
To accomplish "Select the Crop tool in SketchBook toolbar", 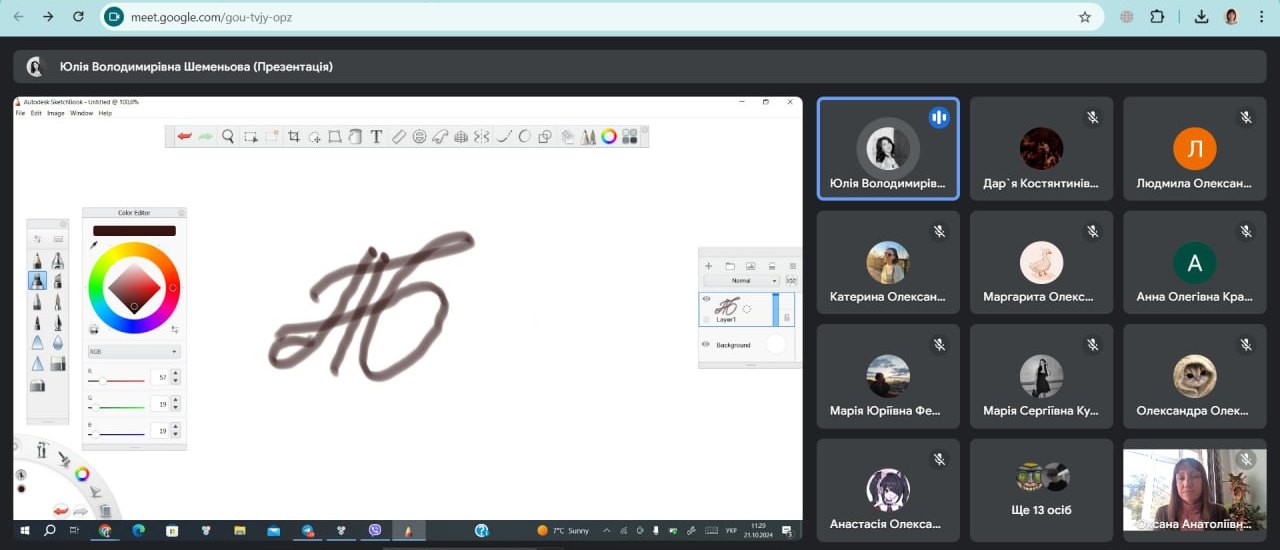I will (294, 137).
